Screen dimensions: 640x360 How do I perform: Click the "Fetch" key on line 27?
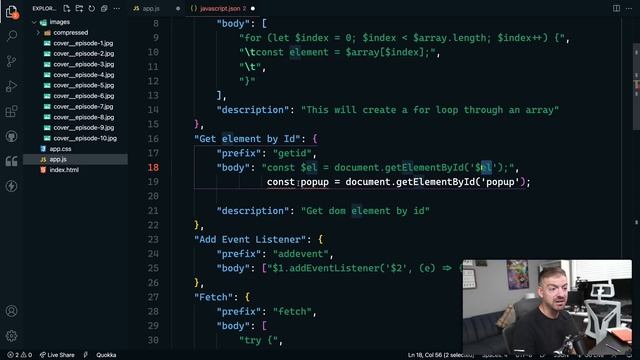click(x=216, y=297)
